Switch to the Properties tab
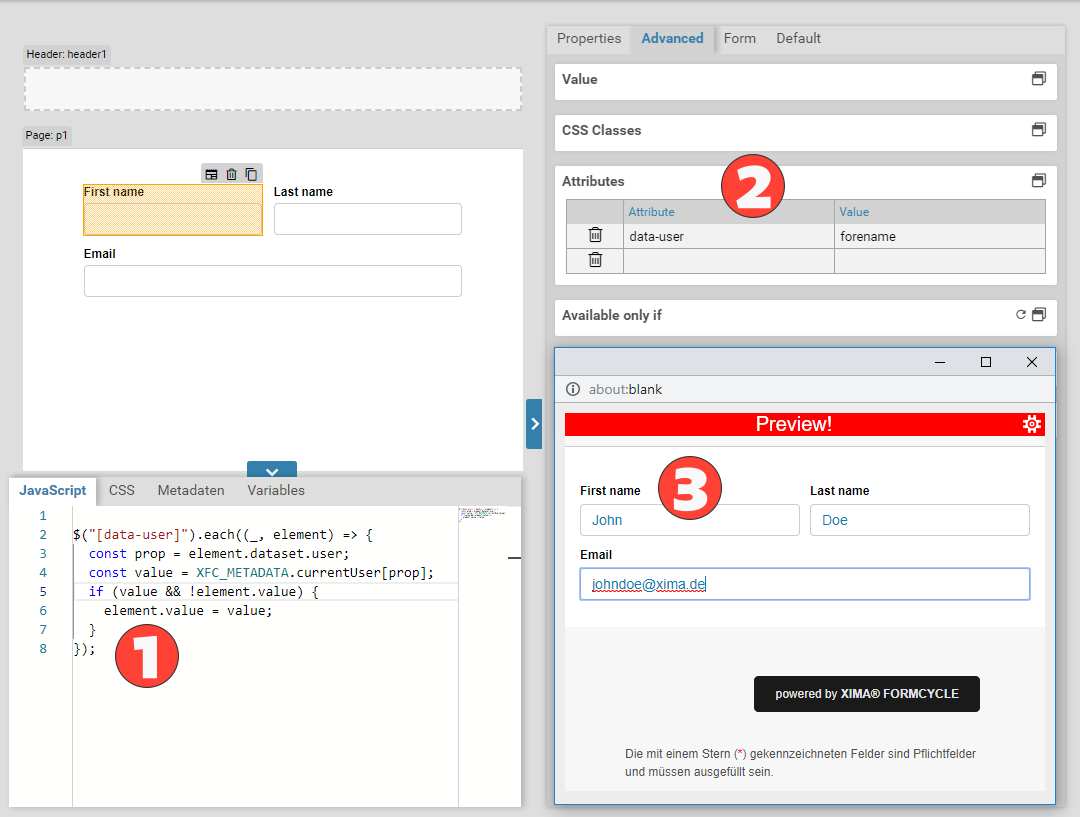This screenshot has width=1080, height=817. pyautogui.click(x=589, y=38)
